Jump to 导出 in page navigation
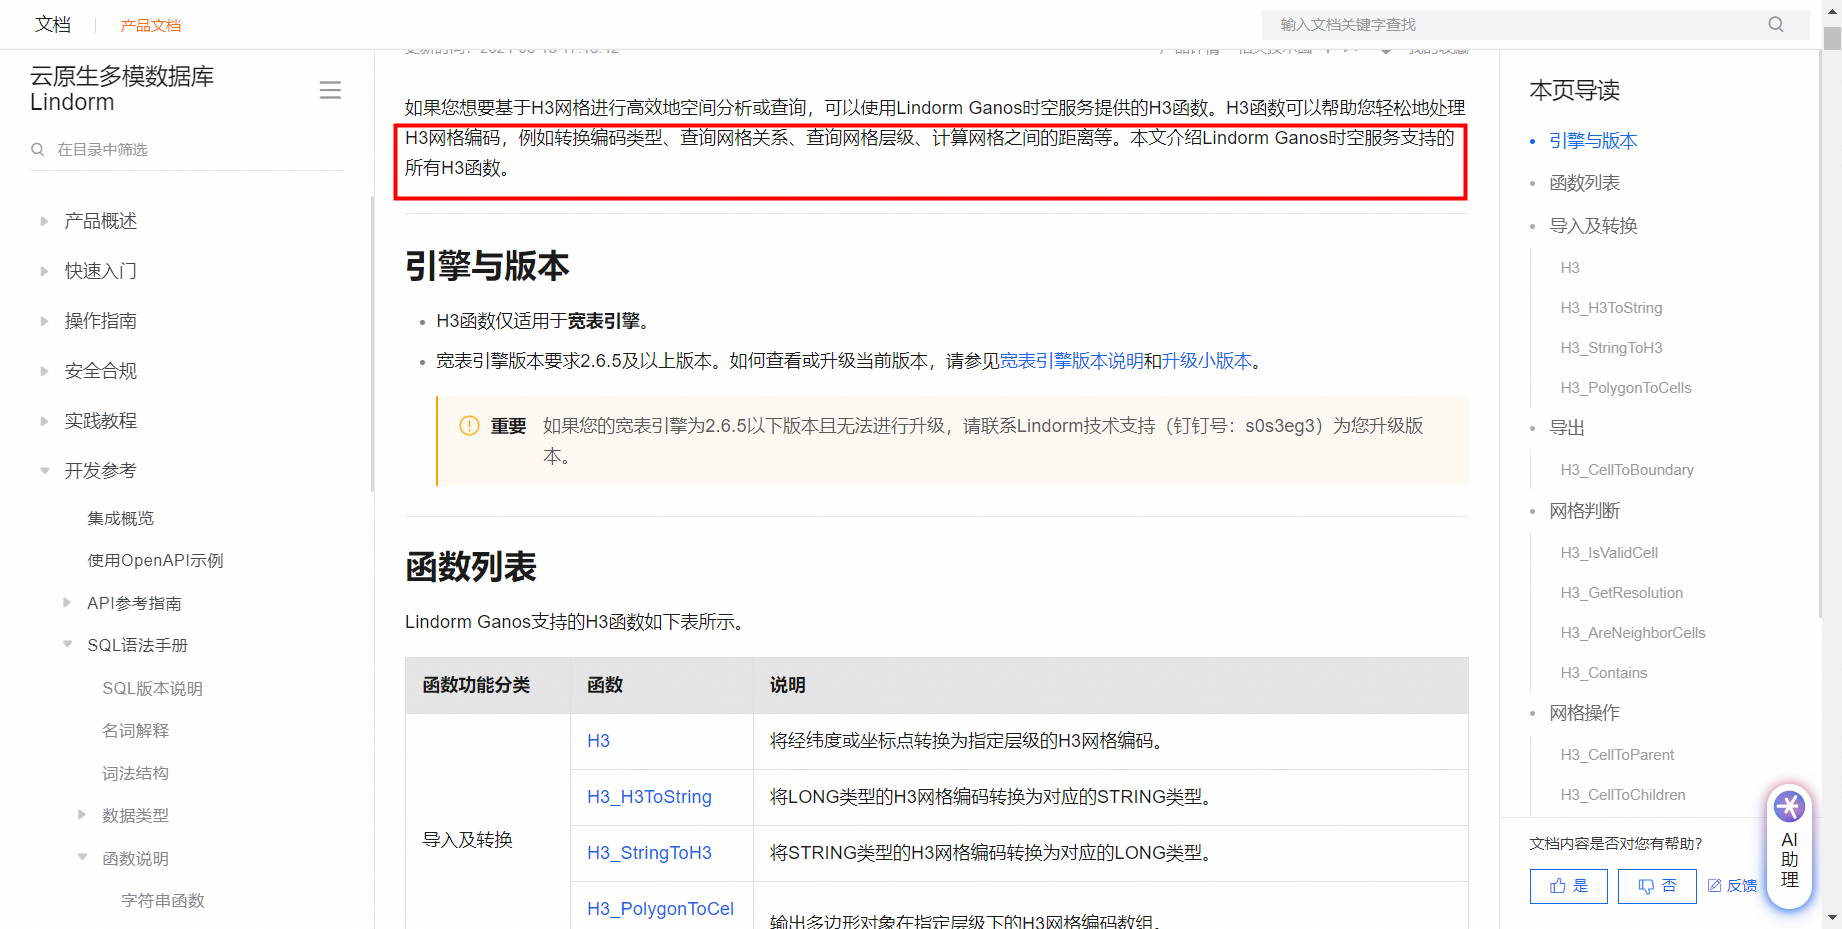The width and height of the screenshot is (1842, 929). tap(1567, 428)
